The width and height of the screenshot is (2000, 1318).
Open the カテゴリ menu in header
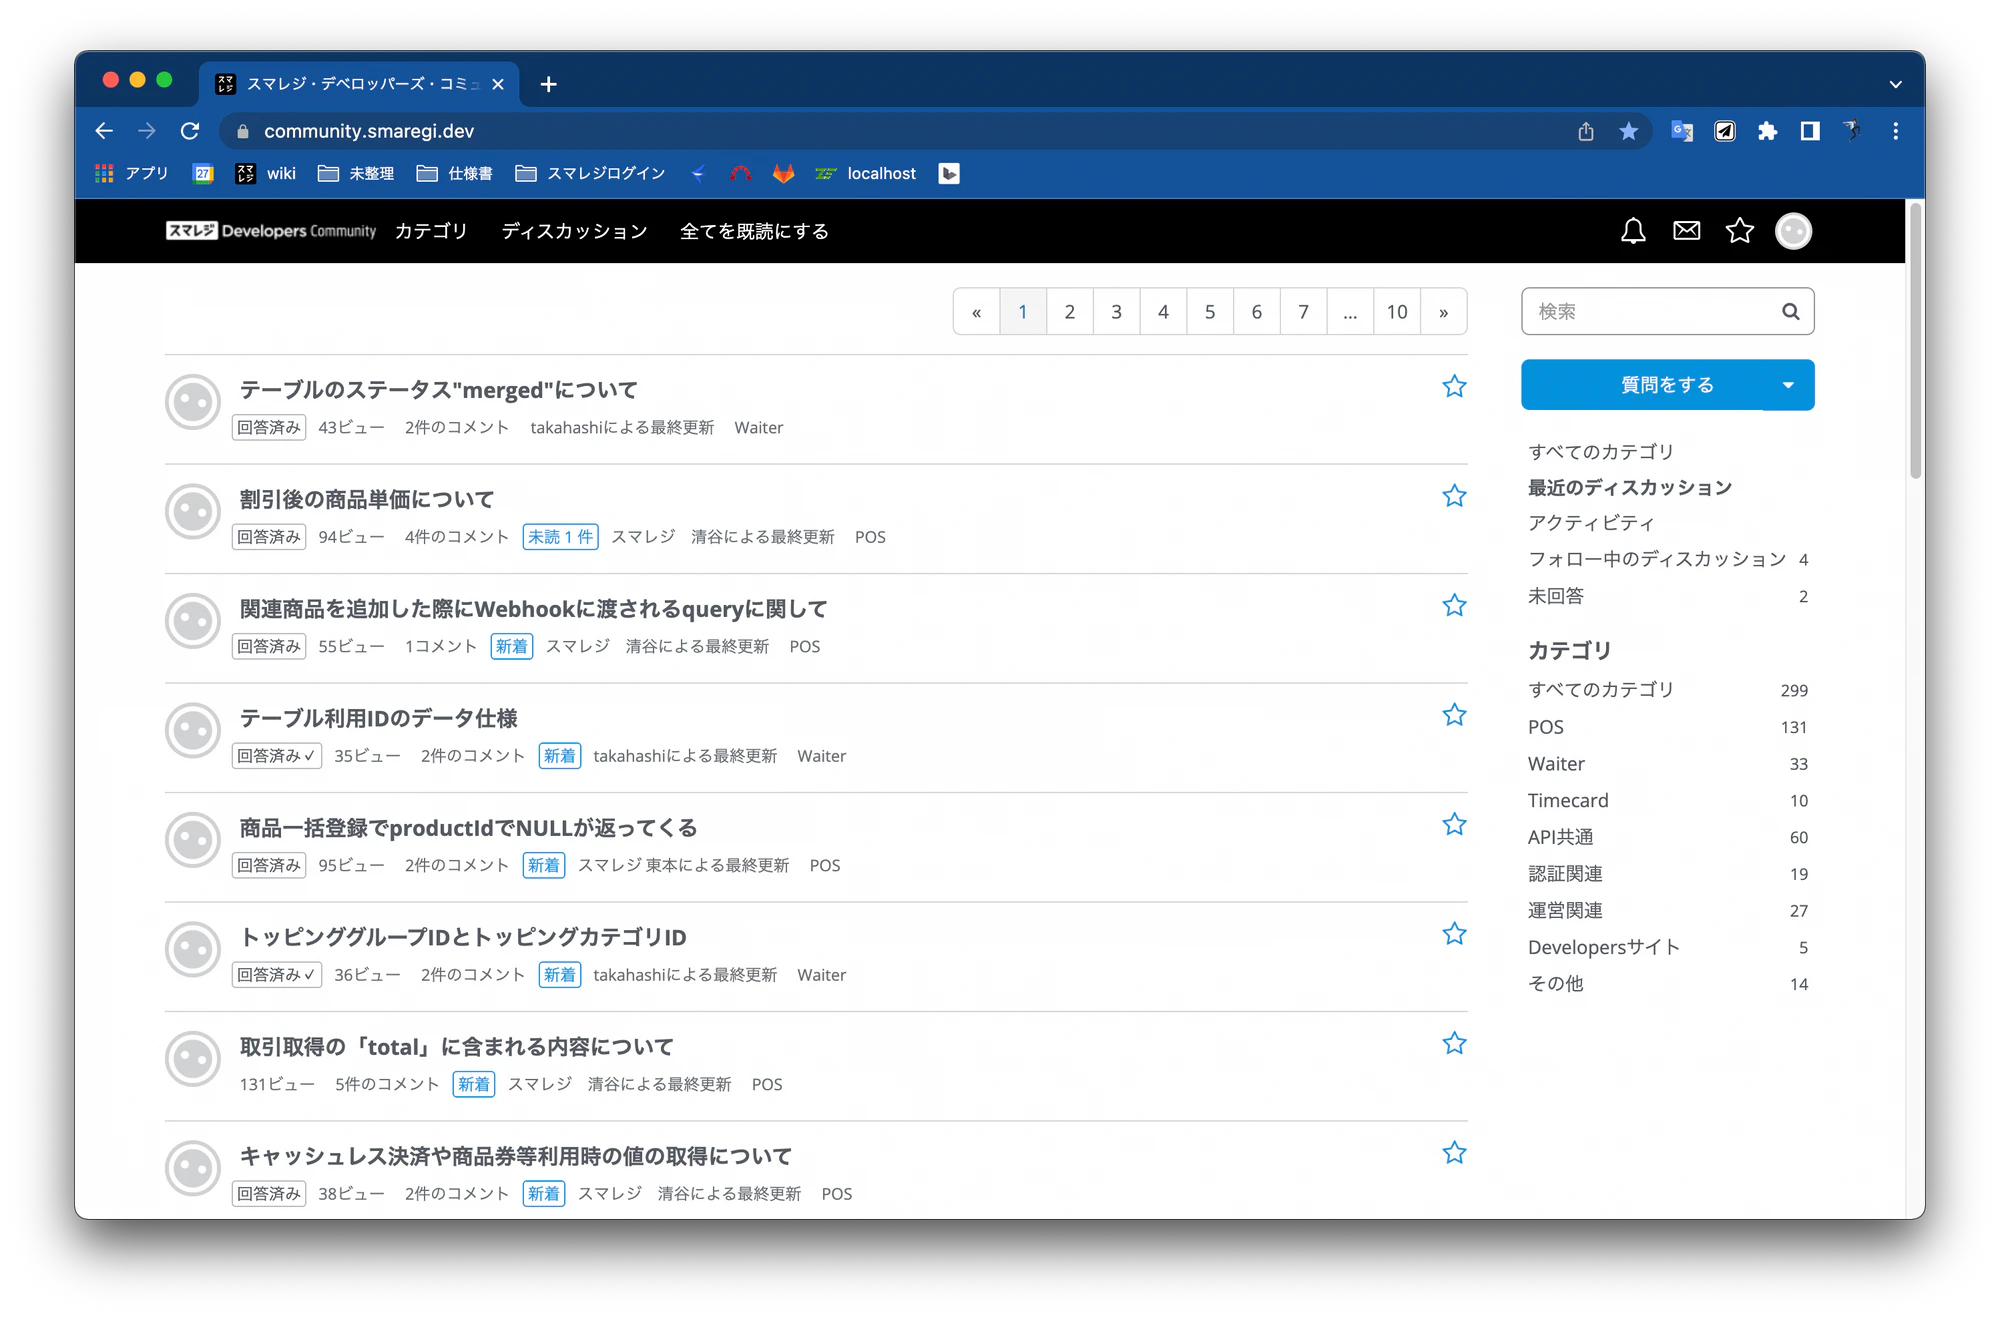(431, 231)
